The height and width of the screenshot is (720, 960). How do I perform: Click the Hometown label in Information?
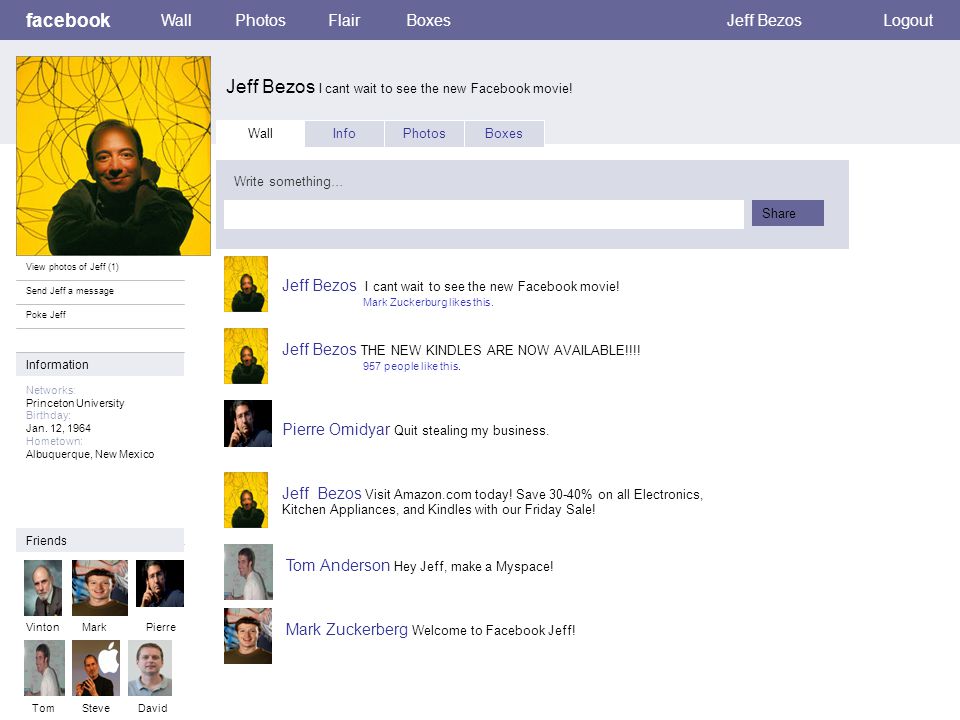click(54, 441)
